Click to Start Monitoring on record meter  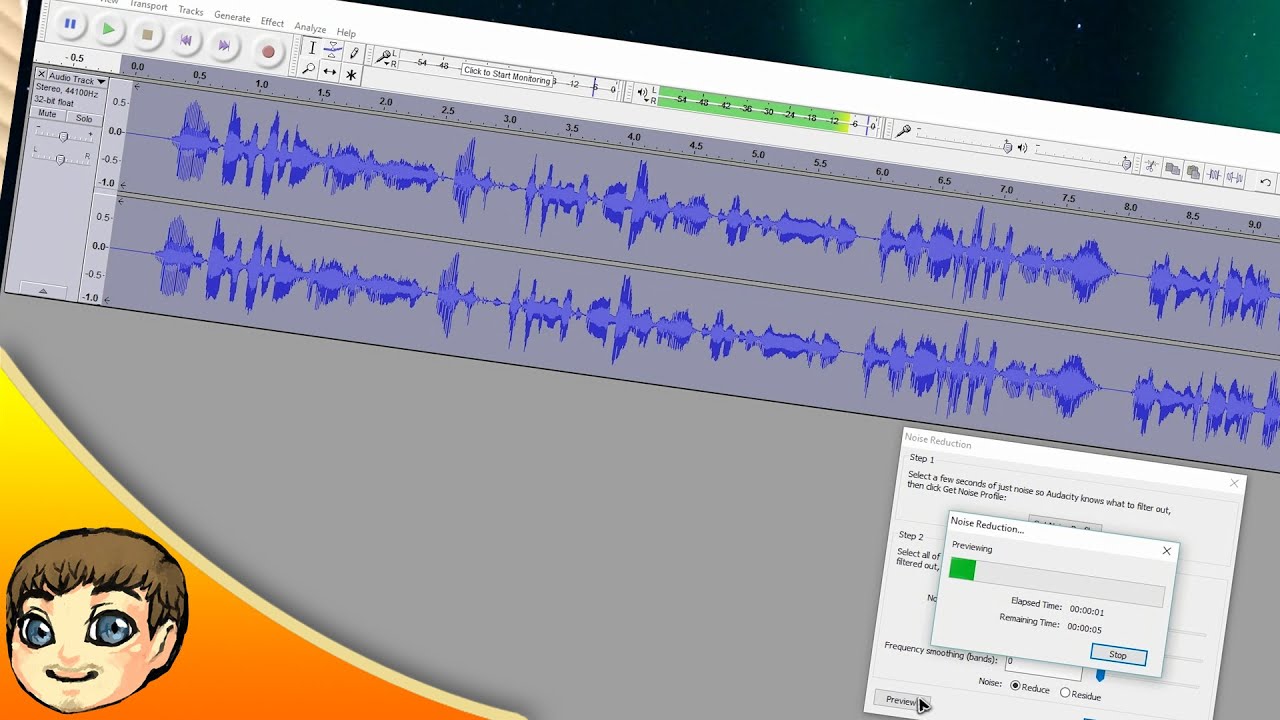[506, 75]
